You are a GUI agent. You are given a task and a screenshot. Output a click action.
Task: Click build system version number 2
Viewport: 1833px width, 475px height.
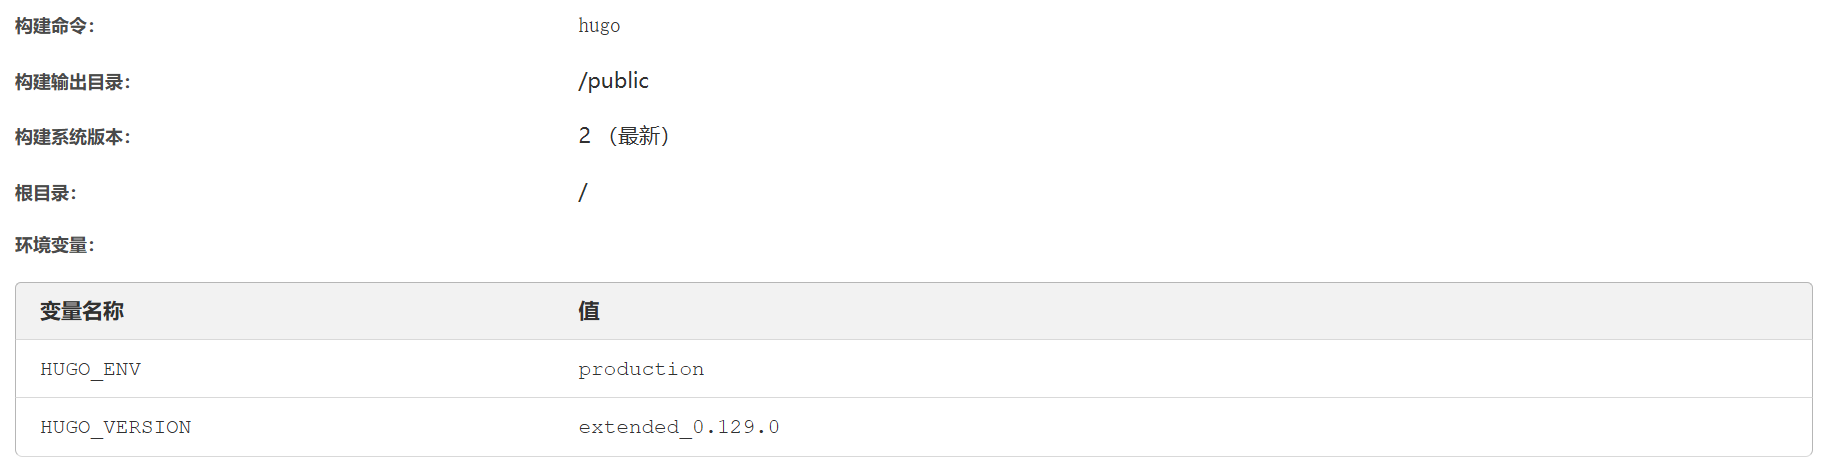click(584, 136)
